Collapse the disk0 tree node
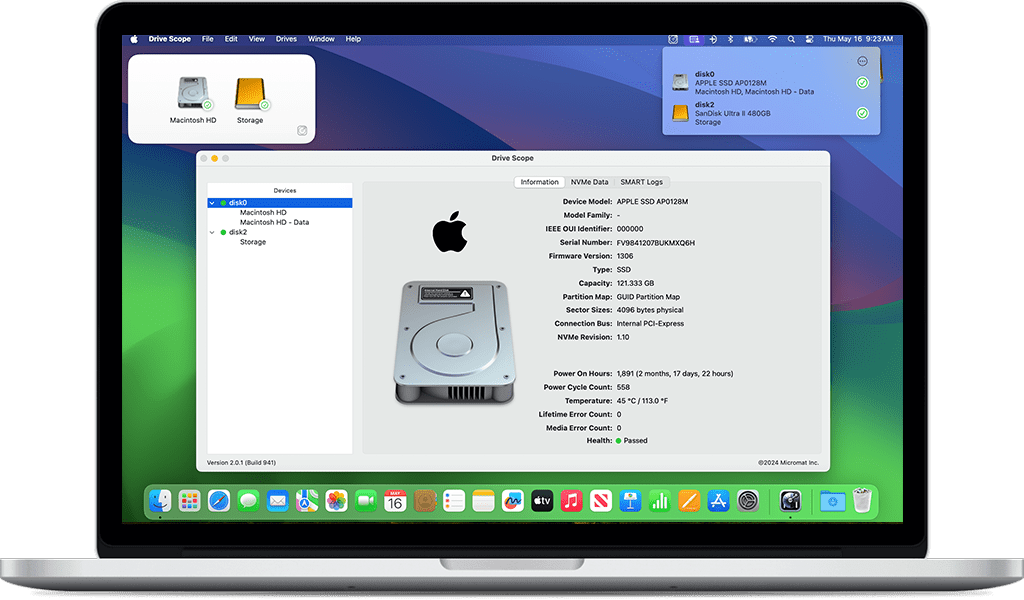The image size is (1024, 600). click(212, 203)
